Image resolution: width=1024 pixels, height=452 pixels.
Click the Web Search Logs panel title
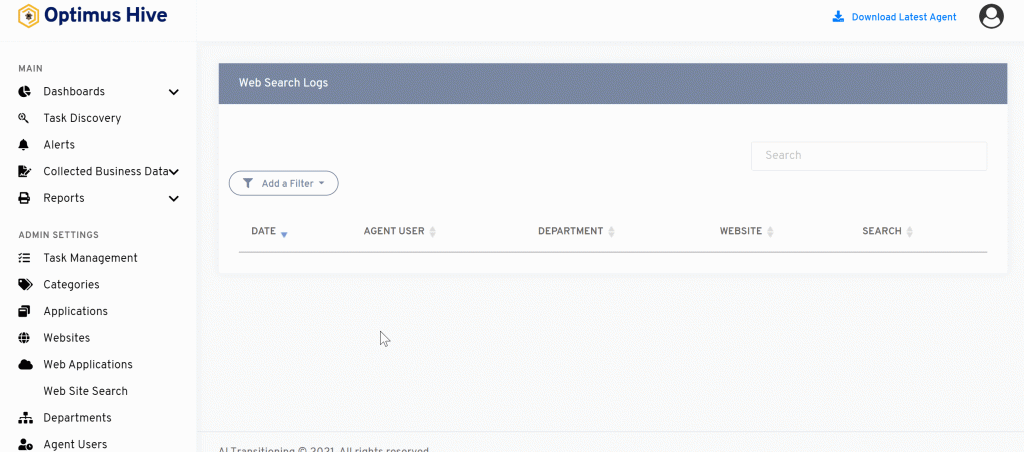click(283, 83)
